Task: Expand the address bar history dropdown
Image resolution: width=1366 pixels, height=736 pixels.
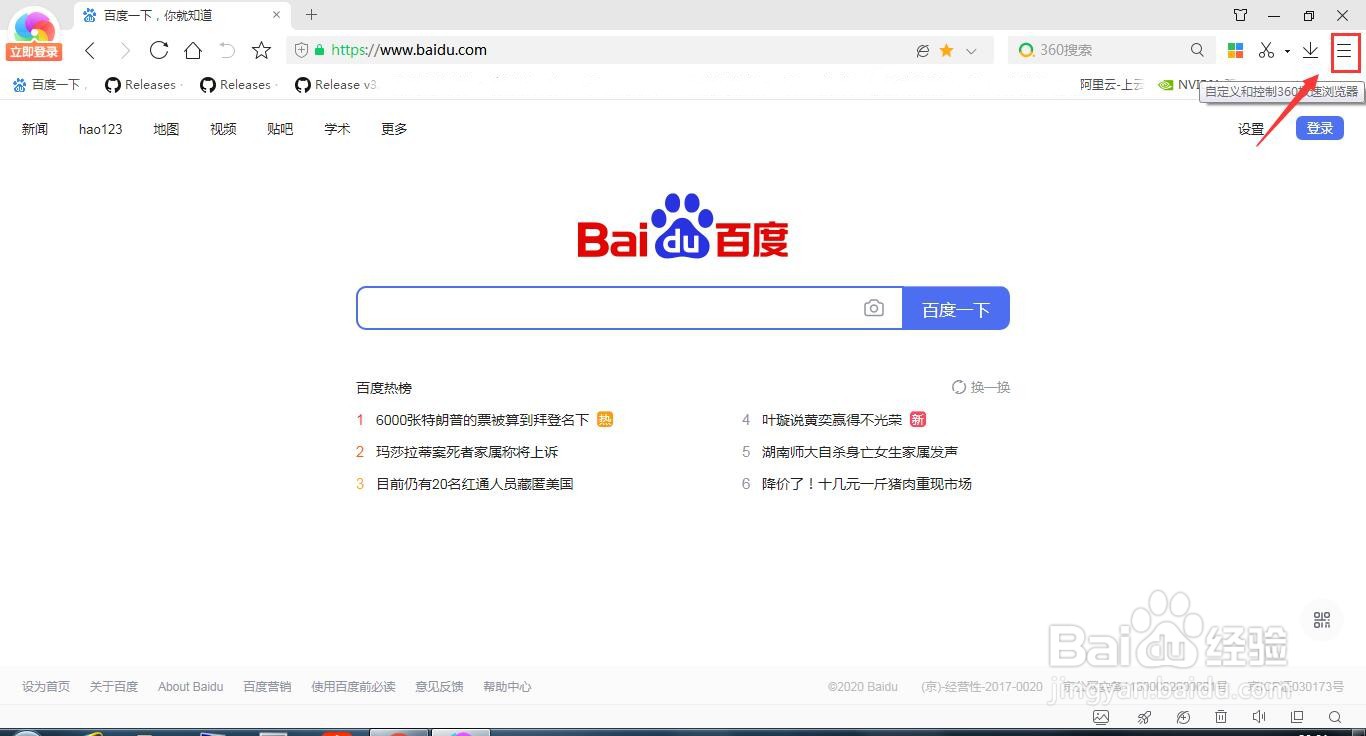Action: coord(971,51)
